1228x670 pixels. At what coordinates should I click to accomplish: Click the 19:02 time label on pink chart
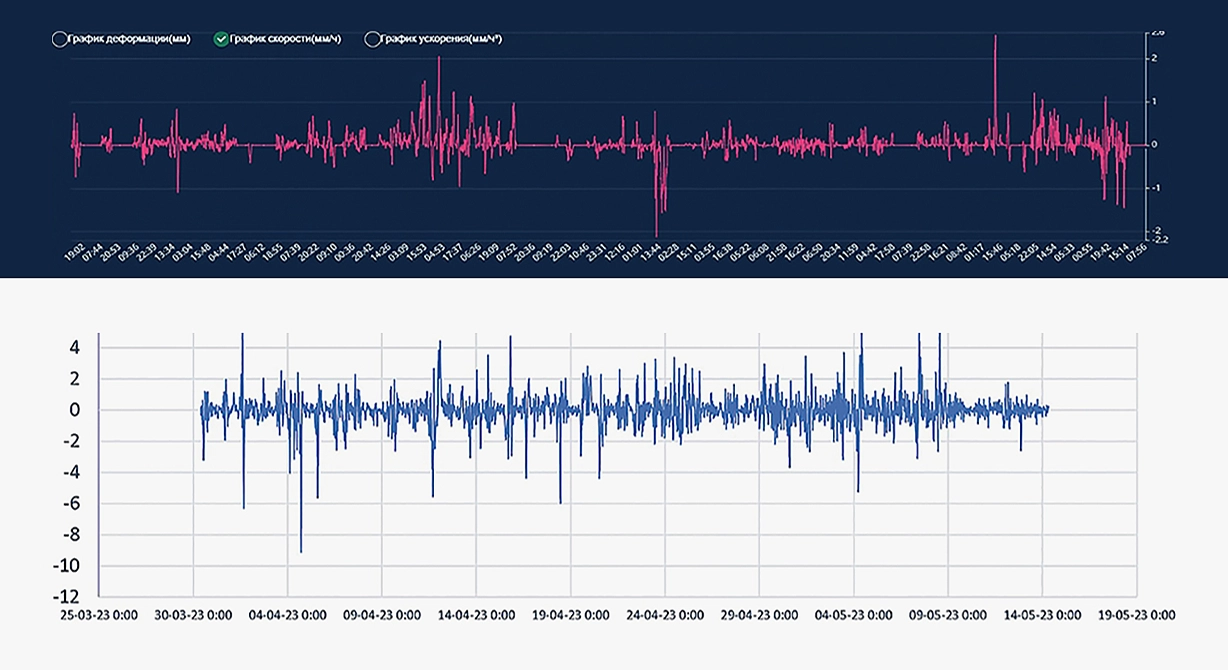pyautogui.click(x=74, y=253)
